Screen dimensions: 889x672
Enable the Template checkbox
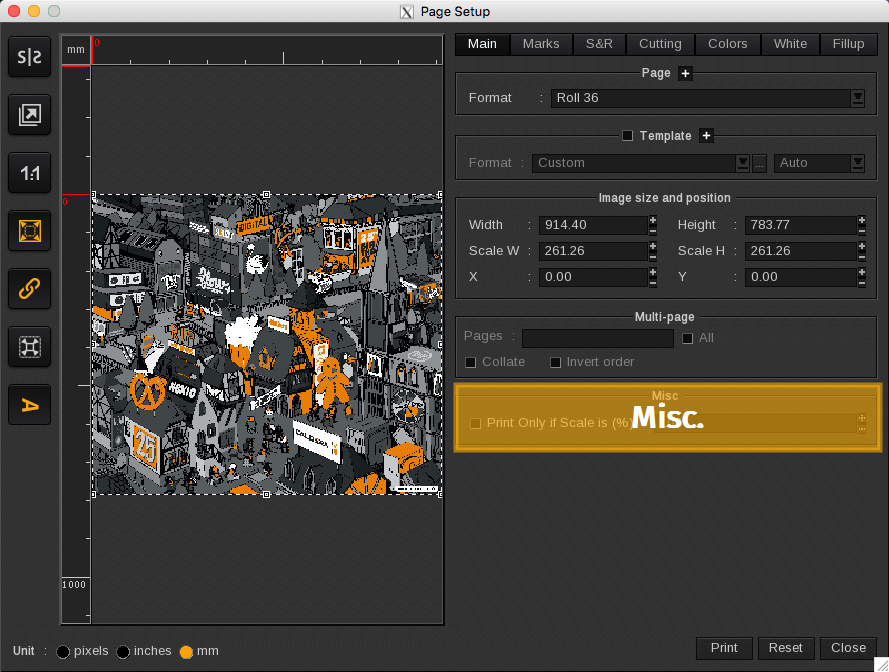(x=628, y=136)
